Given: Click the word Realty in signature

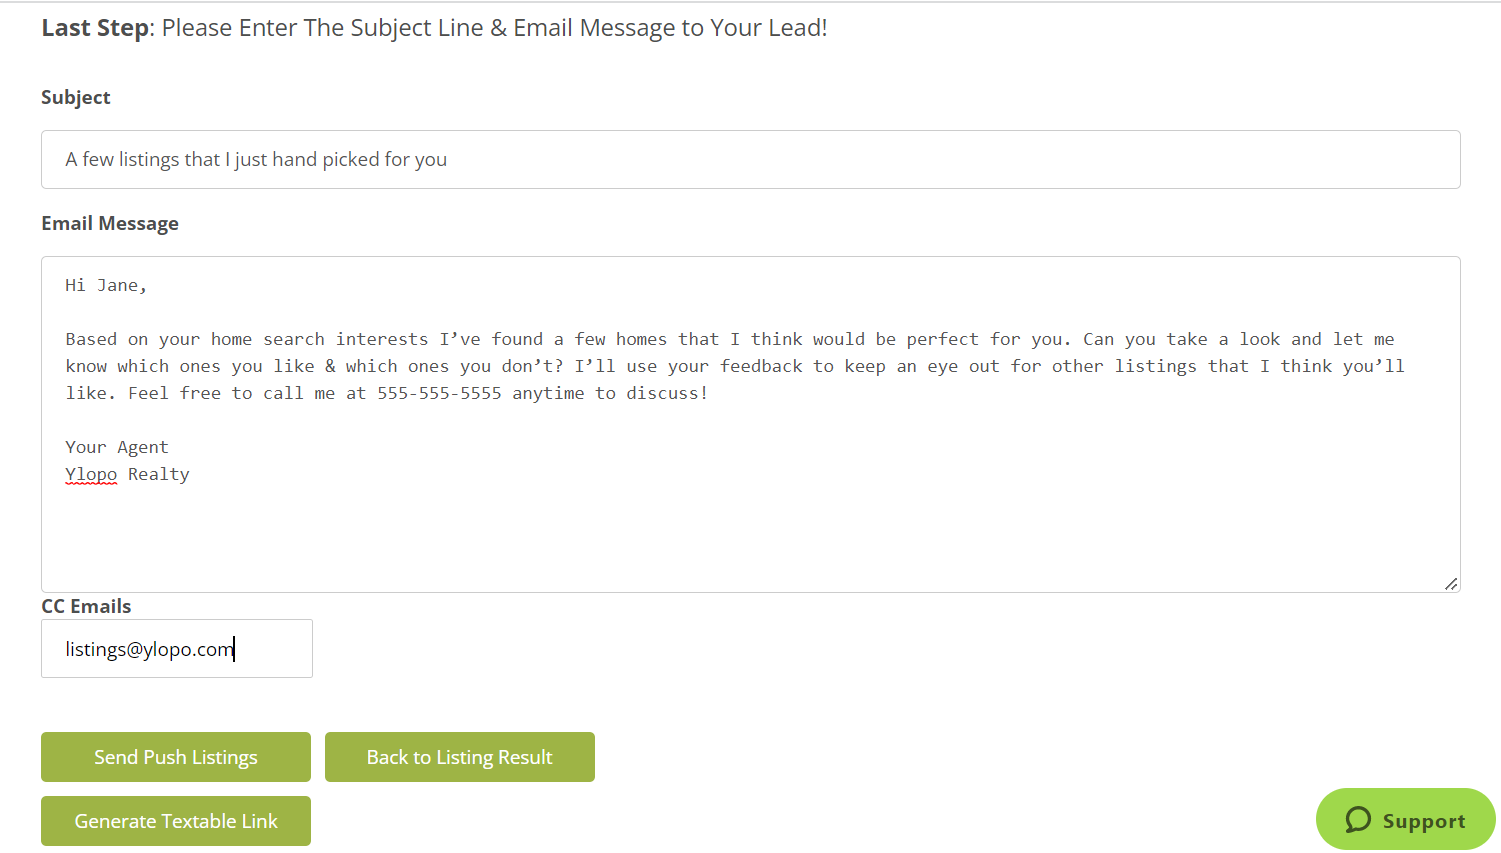Looking at the screenshot, I should pyautogui.click(x=159, y=474).
